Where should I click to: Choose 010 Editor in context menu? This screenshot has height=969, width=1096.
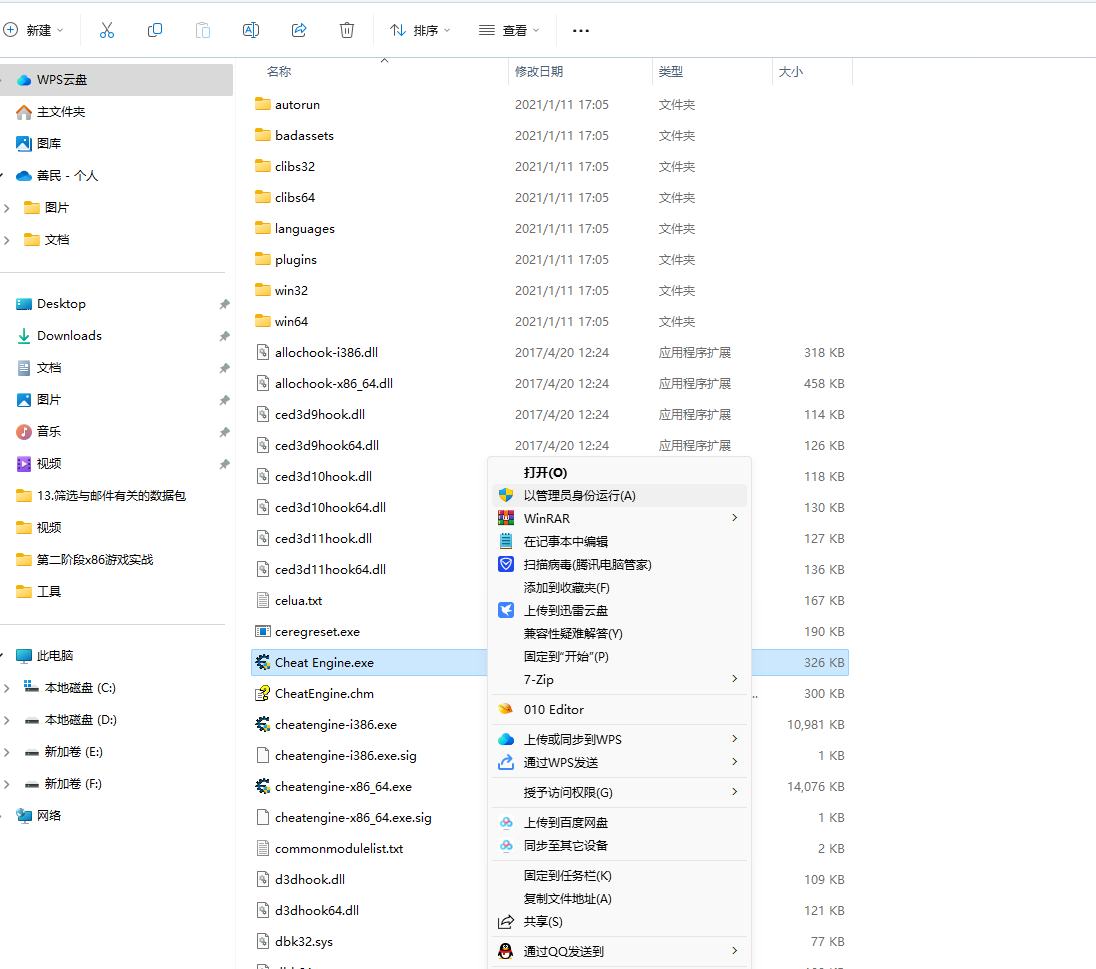[x=619, y=710]
